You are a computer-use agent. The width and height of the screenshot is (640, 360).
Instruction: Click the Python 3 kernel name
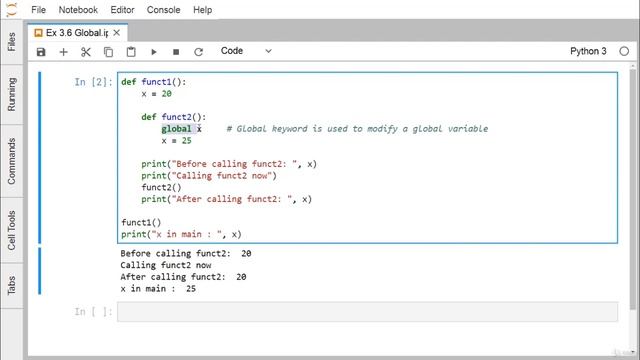588,51
